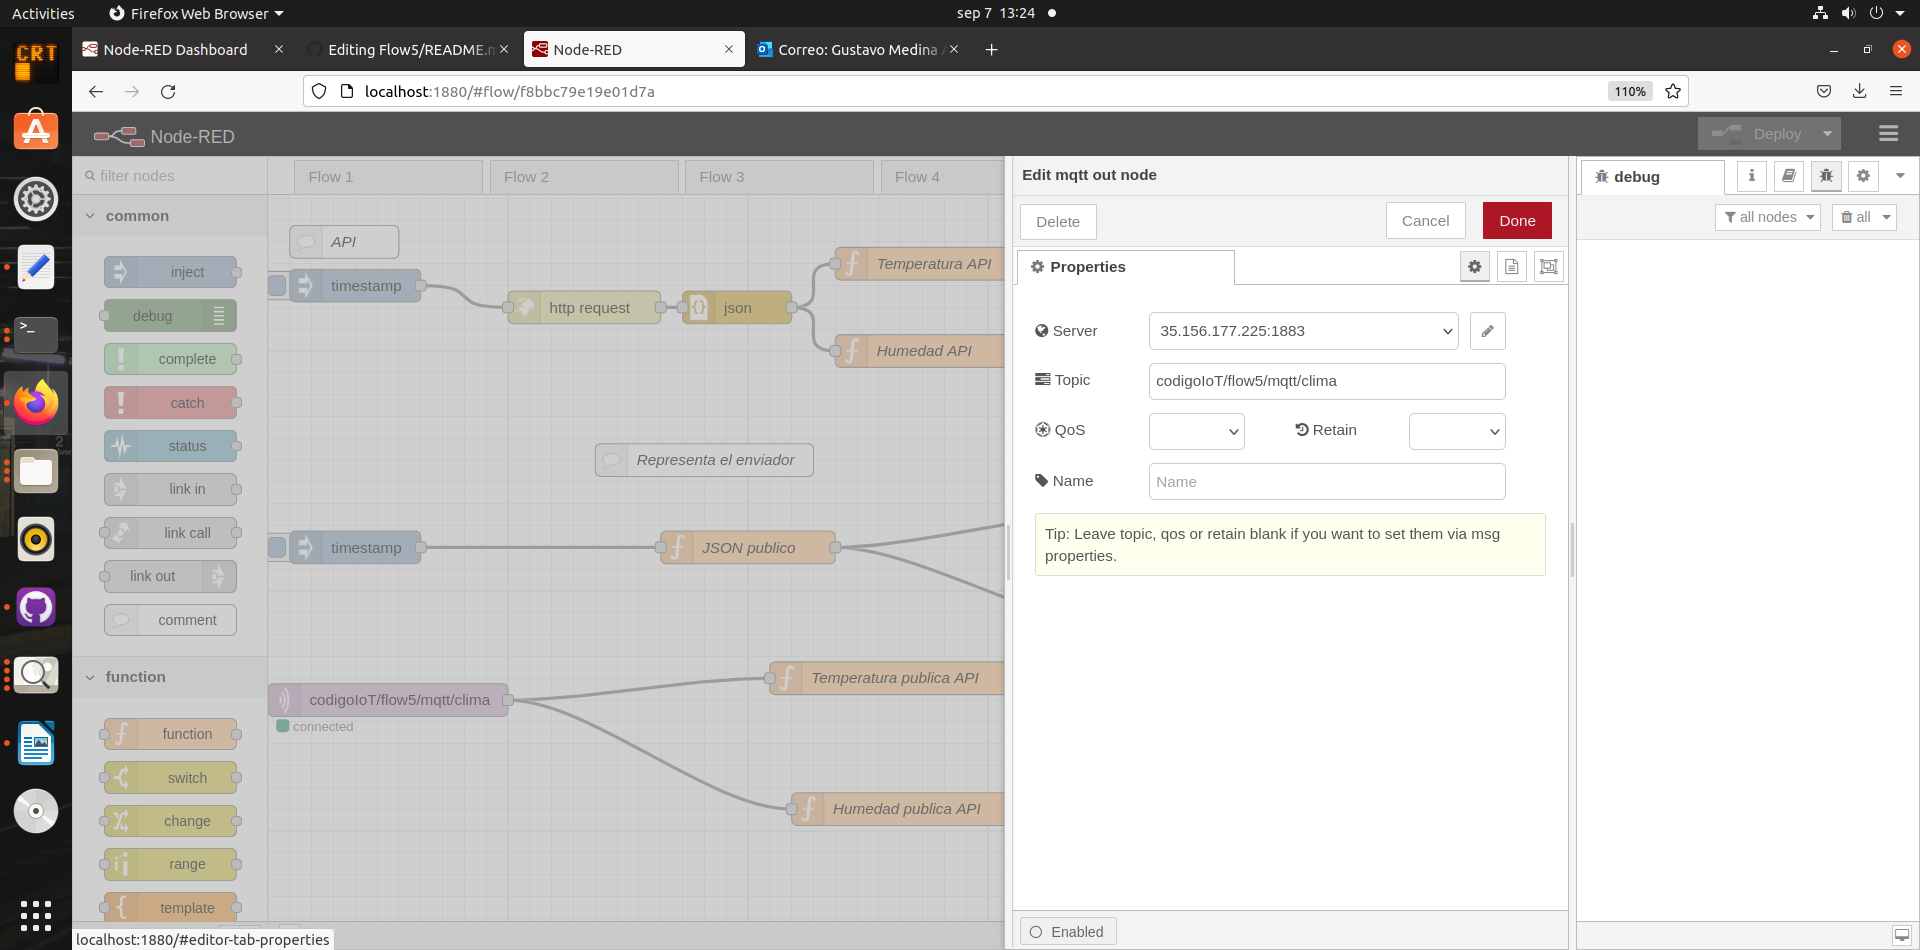Image resolution: width=1920 pixels, height=950 pixels.
Task: Open the help book sidebar icon
Action: pos(1789,176)
